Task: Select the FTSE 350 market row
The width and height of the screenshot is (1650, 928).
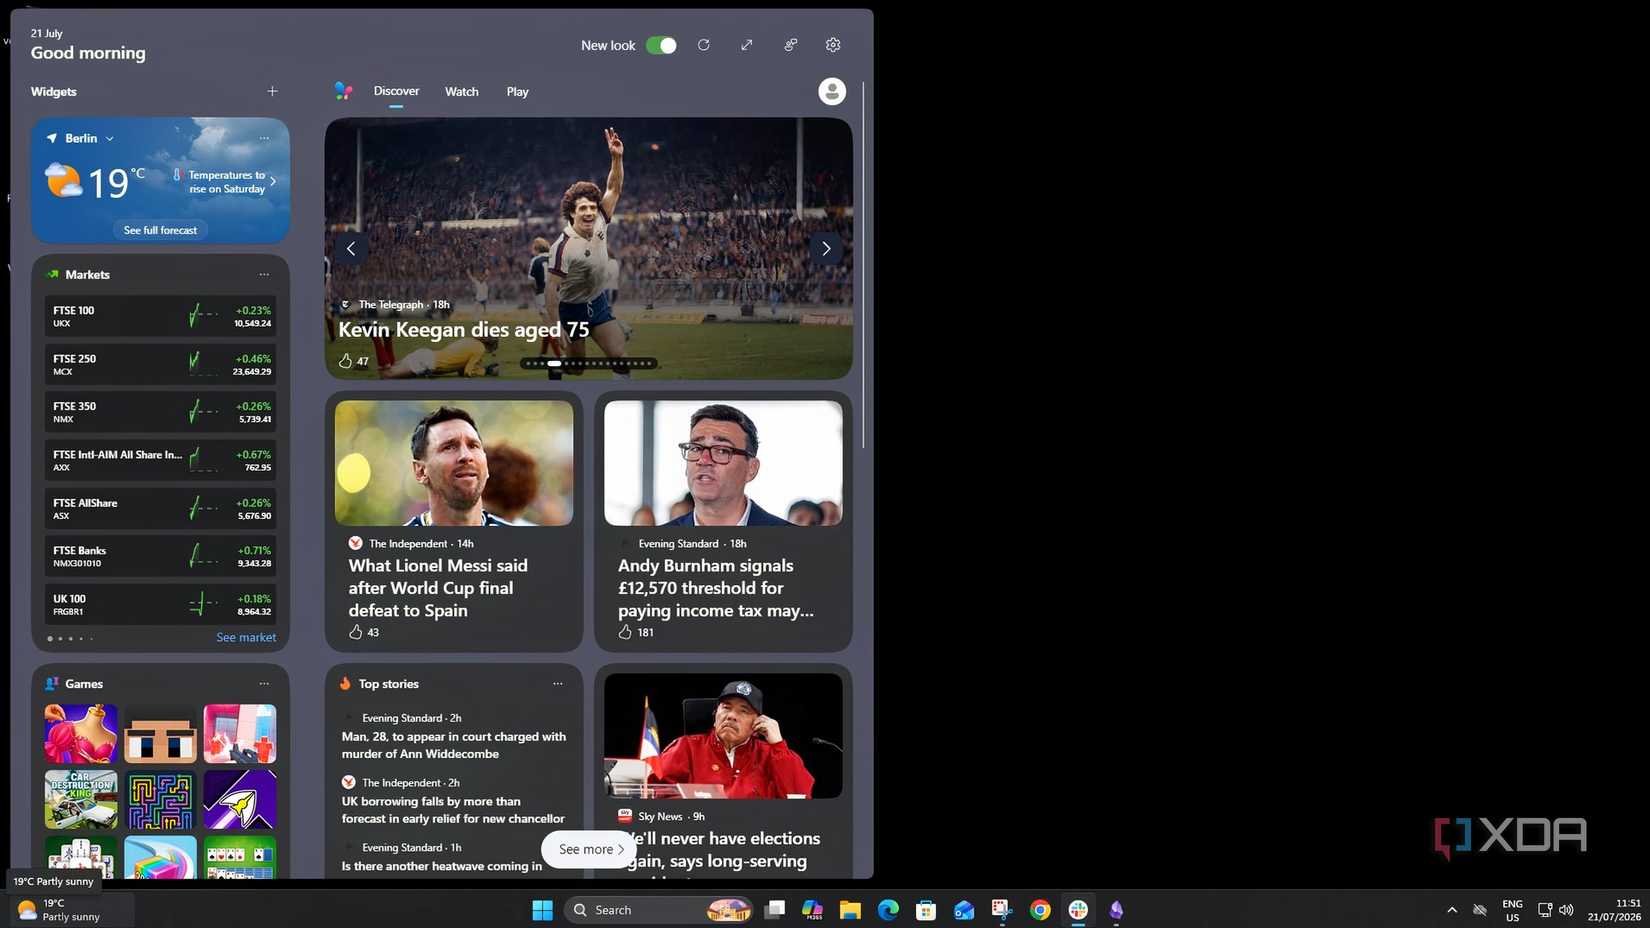Action: pyautogui.click(x=160, y=412)
